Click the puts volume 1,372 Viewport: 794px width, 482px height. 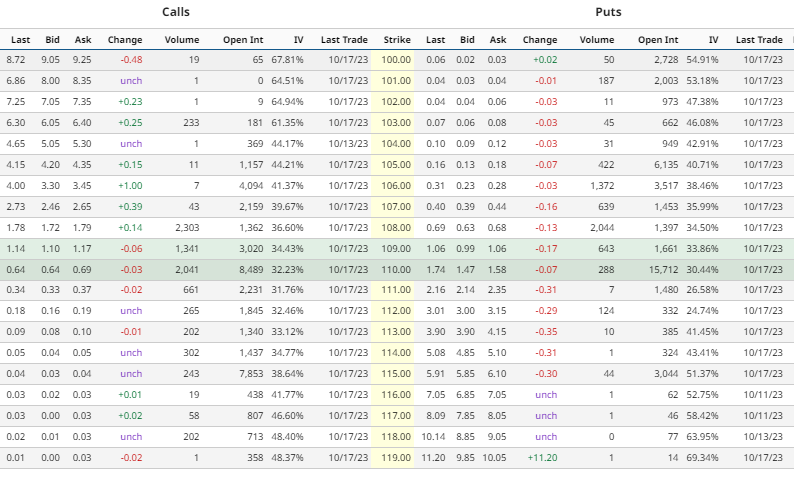tap(602, 186)
